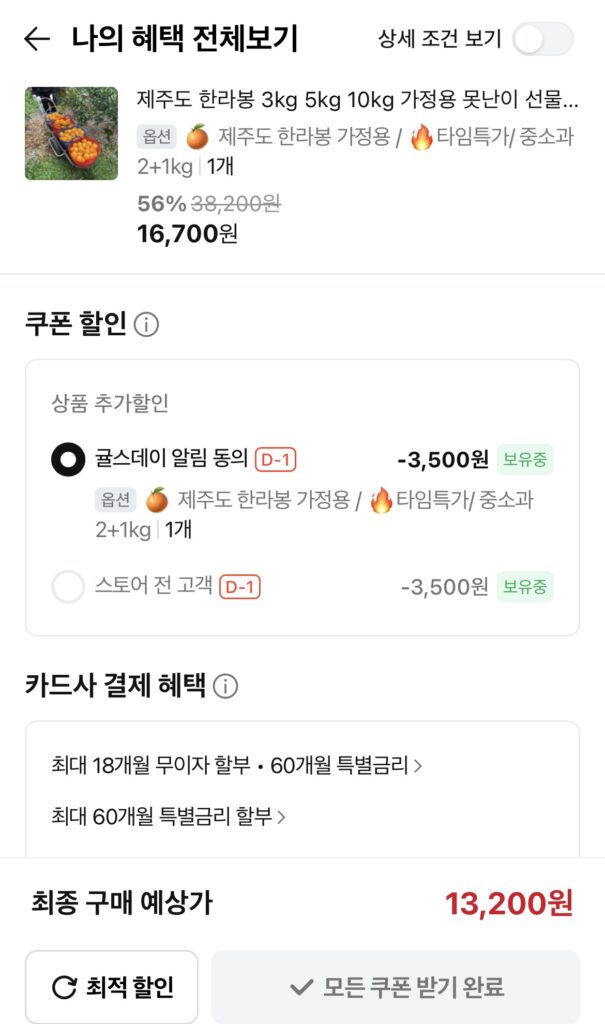Select the 스토어 전 고객 coupon radio
Image resolution: width=605 pixels, height=1024 pixels.
coord(68,586)
